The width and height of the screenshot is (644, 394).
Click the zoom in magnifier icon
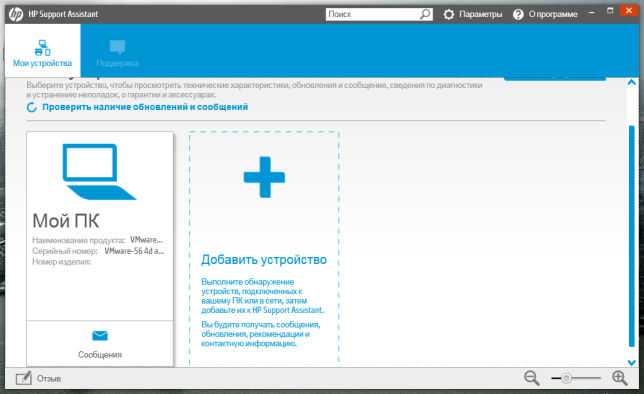[x=619, y=378]
